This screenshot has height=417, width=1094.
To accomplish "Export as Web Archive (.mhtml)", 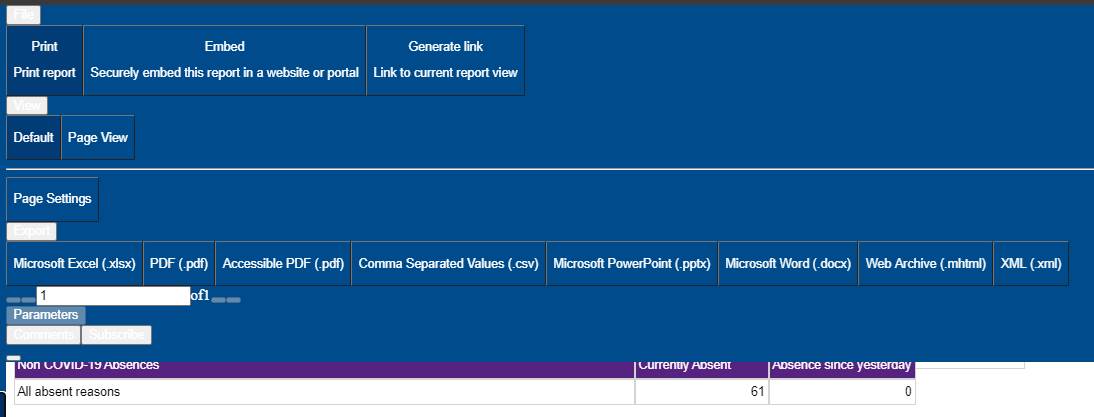I will pyautogui.click(x=926, y=264).
